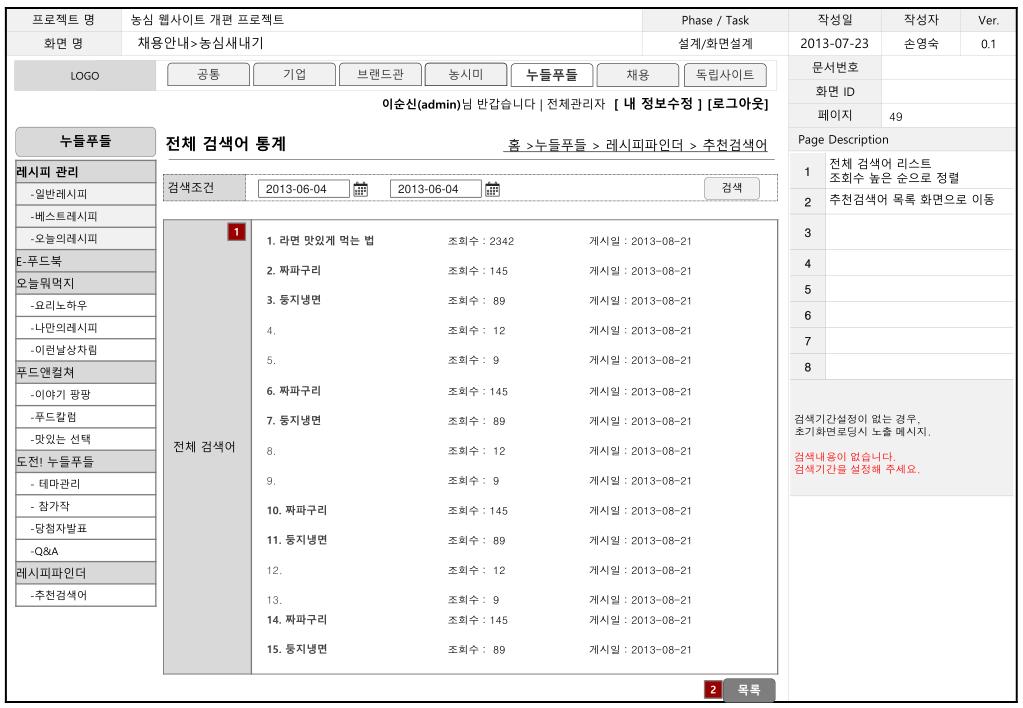1023x708 pixels.
Task: Open 추천검색어 sidebar item
Action: (x=85, y=595)
